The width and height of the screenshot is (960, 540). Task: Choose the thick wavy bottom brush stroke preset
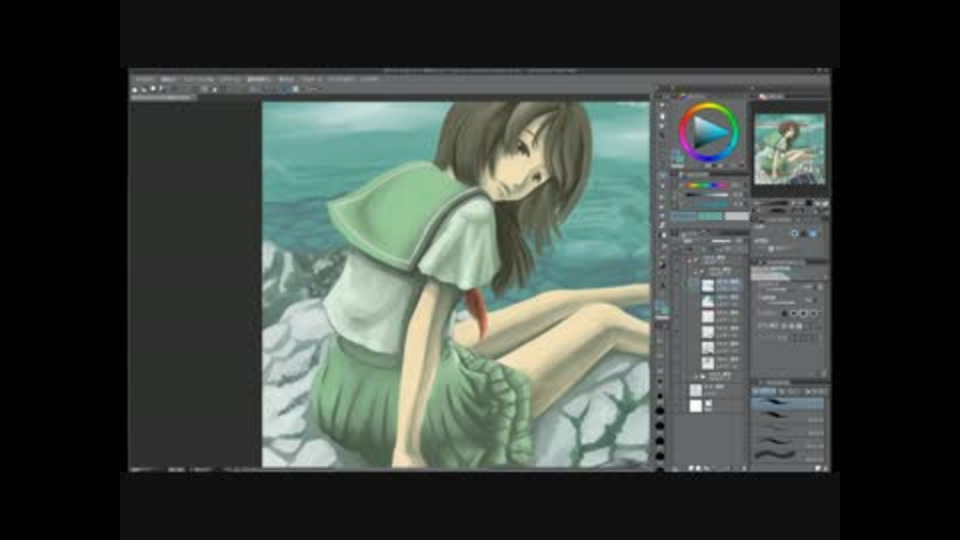click(x=787, y=455)
